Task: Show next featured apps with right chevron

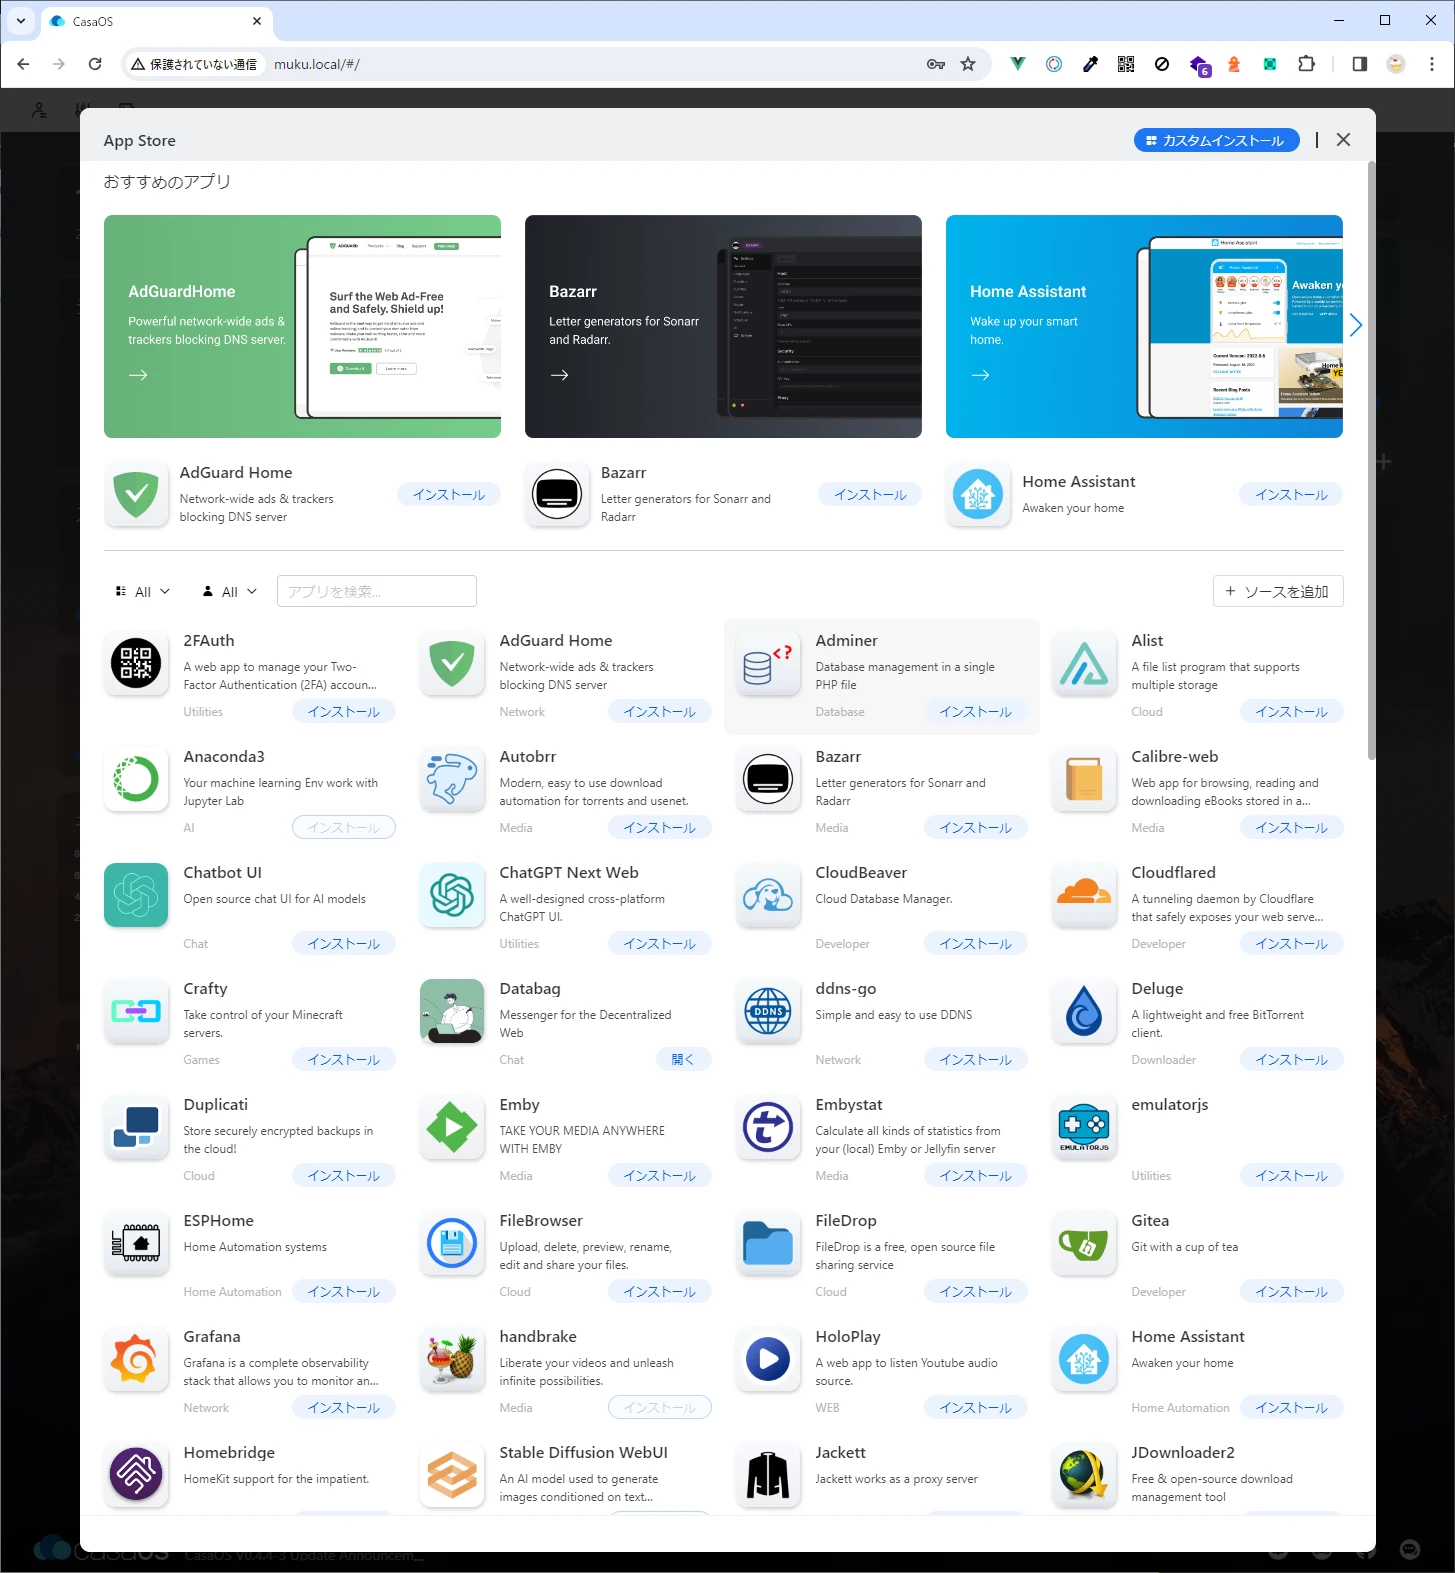Action: [x=1355, y=325]
